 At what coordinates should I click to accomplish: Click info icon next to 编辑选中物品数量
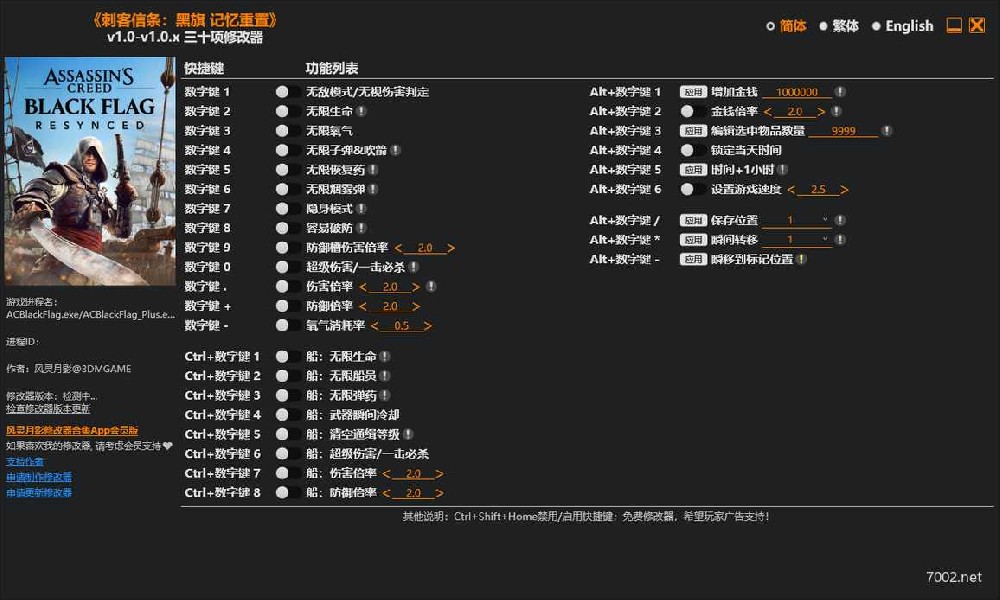click(x=886, y=131)
